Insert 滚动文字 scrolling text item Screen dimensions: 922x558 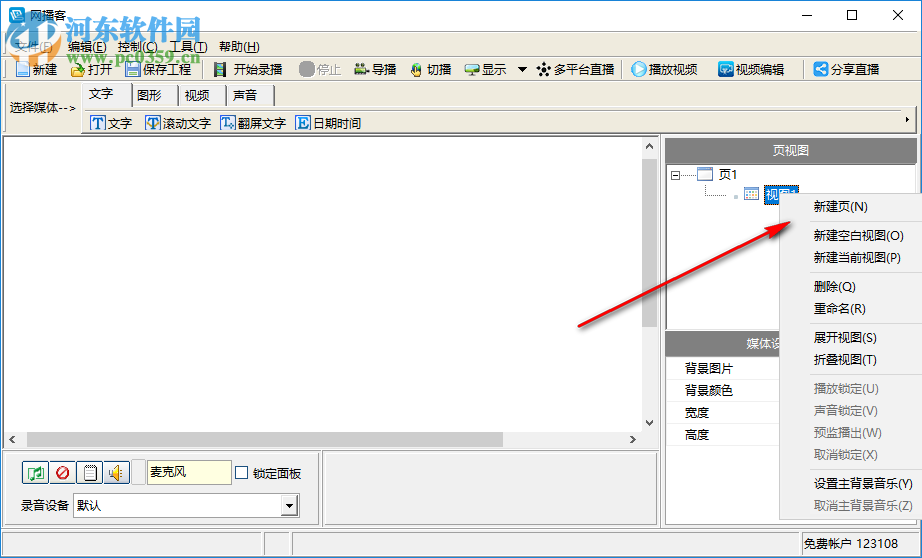(178, 123)
